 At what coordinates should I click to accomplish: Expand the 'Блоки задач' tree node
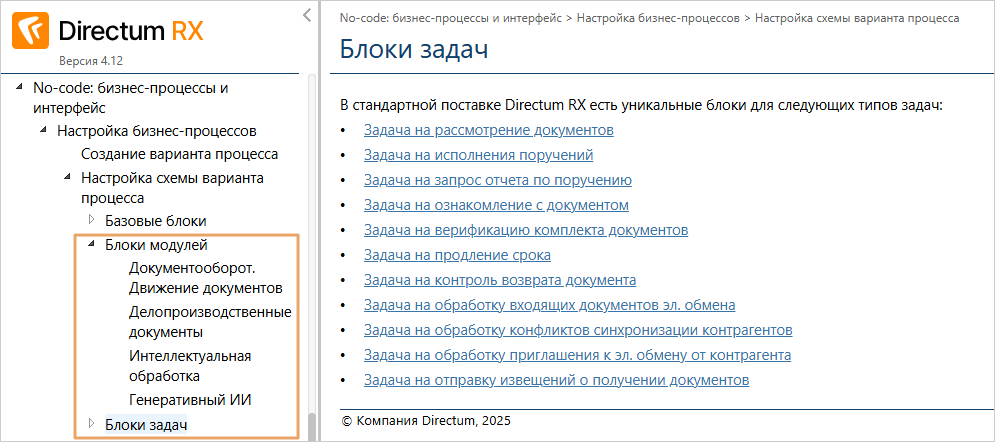pyautogui.click(x=91, y=423)
